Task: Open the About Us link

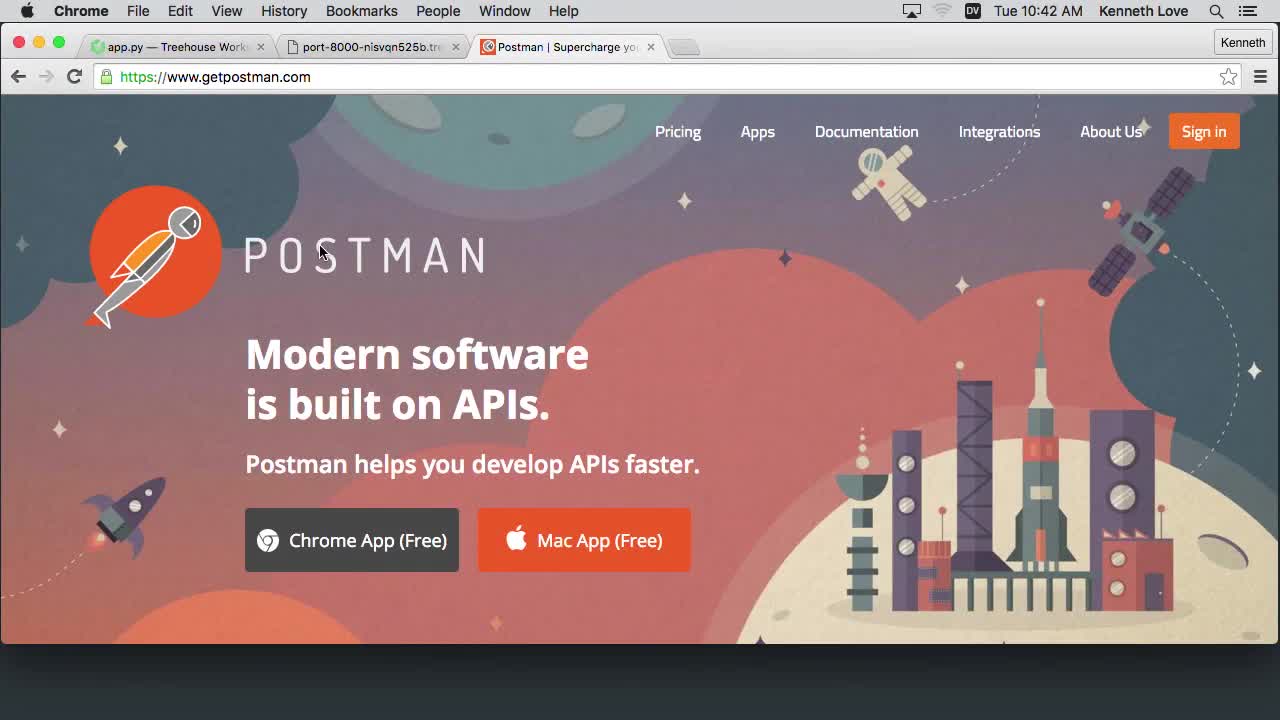Action: pyautogui.click(x=1110, y=132)
